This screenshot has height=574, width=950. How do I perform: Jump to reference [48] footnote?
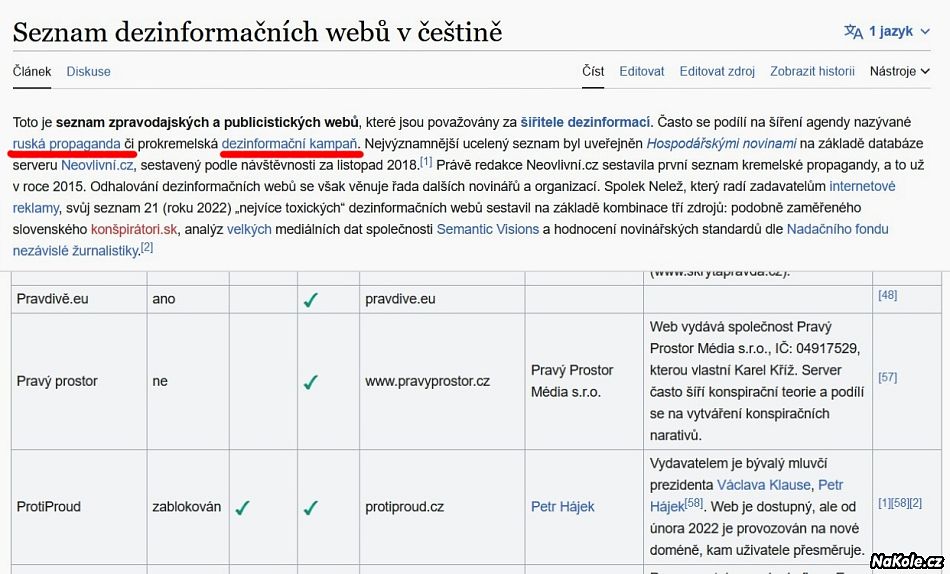click(x=887, y=295)
